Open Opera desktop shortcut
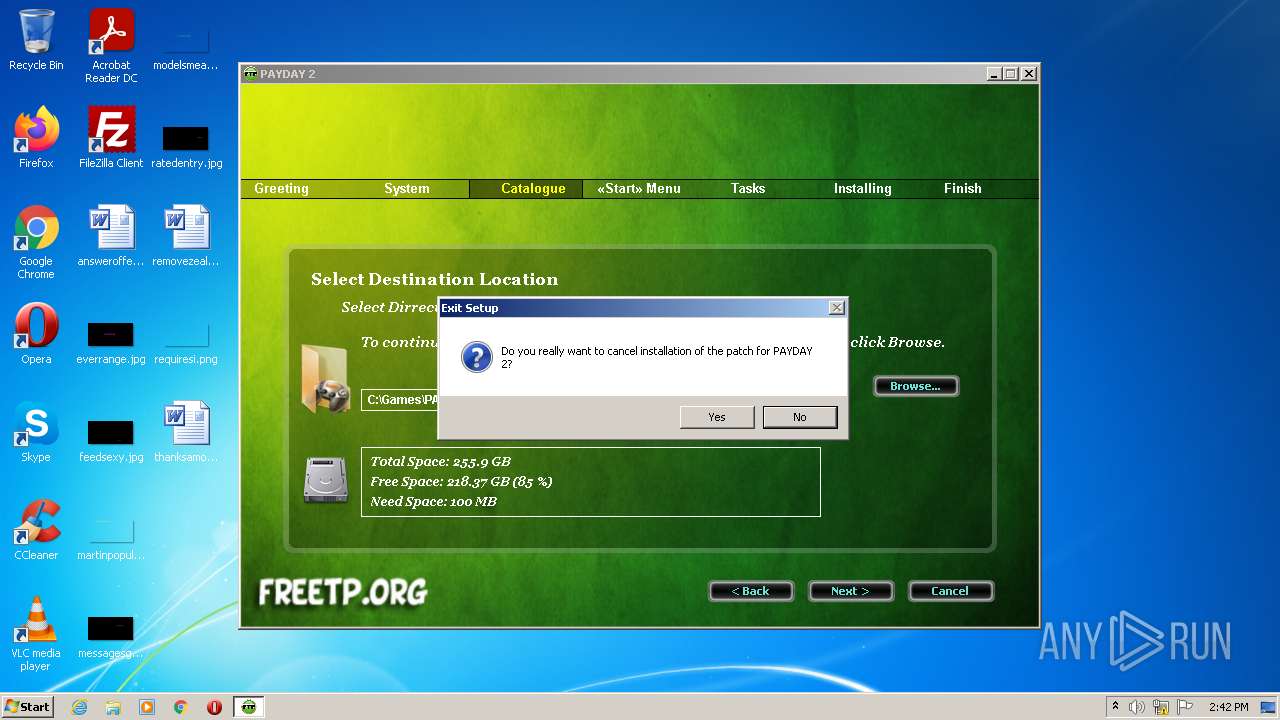1280x720 pixels. click(36, 334)
